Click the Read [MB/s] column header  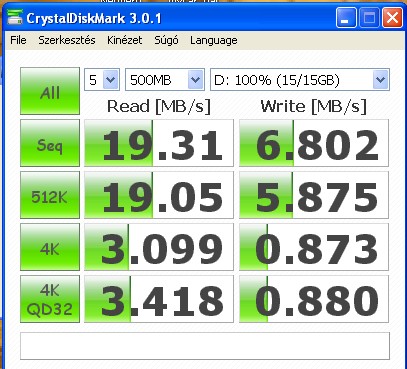coord(159,107)
